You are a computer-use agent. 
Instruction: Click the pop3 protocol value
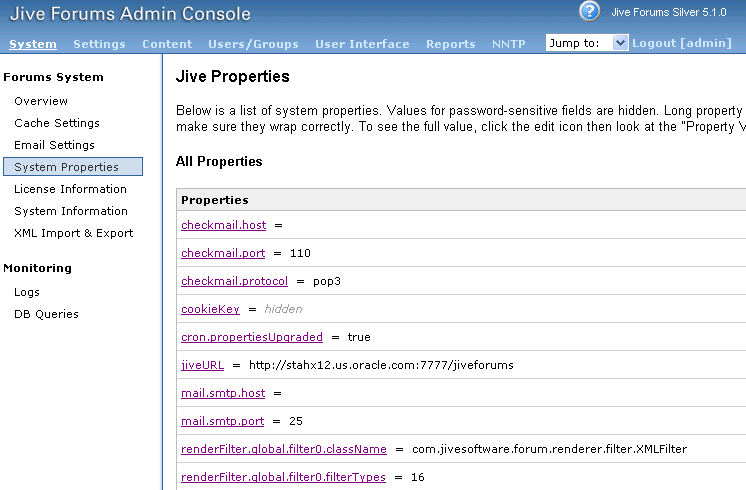point(327,281)
